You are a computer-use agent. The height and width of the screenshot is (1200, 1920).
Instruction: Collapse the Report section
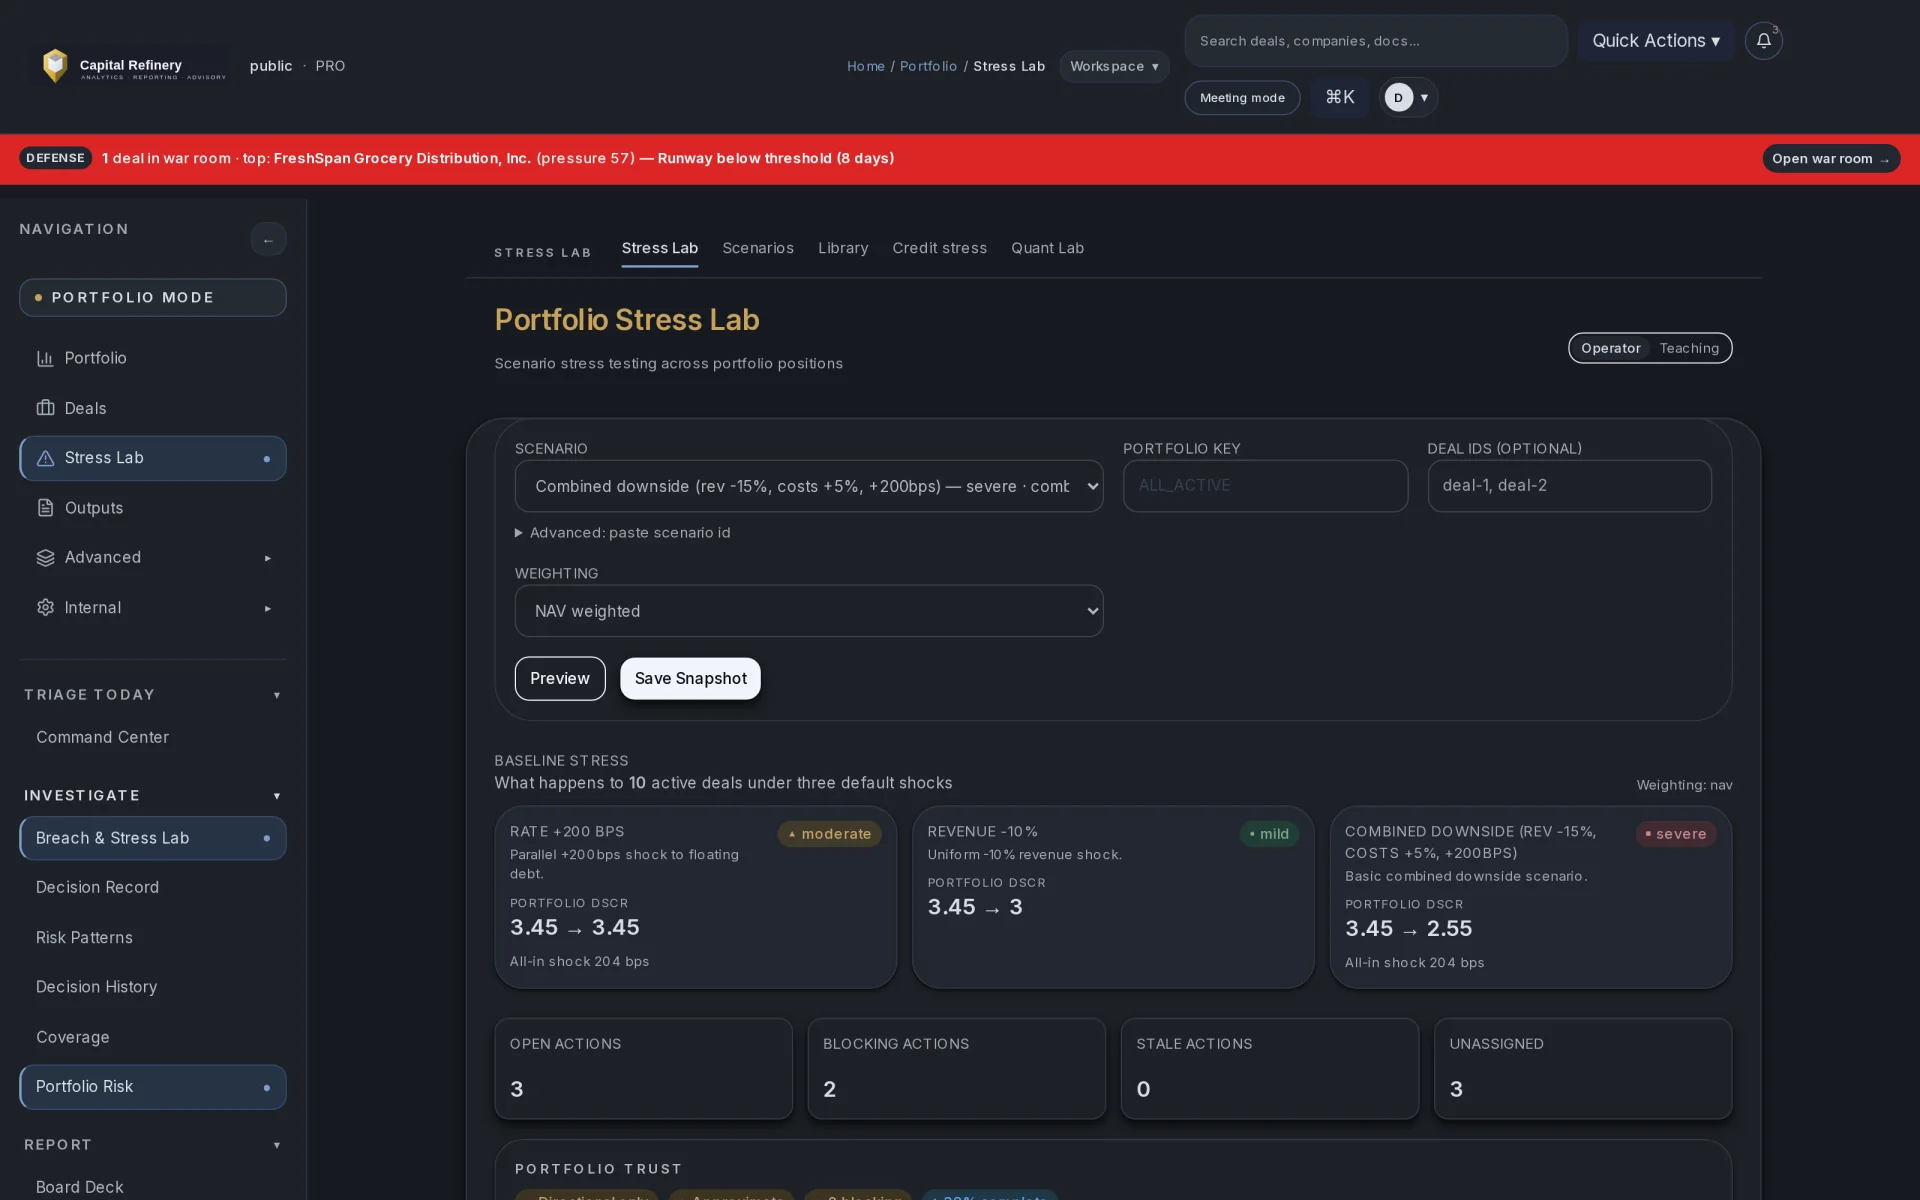(153, 1145)
